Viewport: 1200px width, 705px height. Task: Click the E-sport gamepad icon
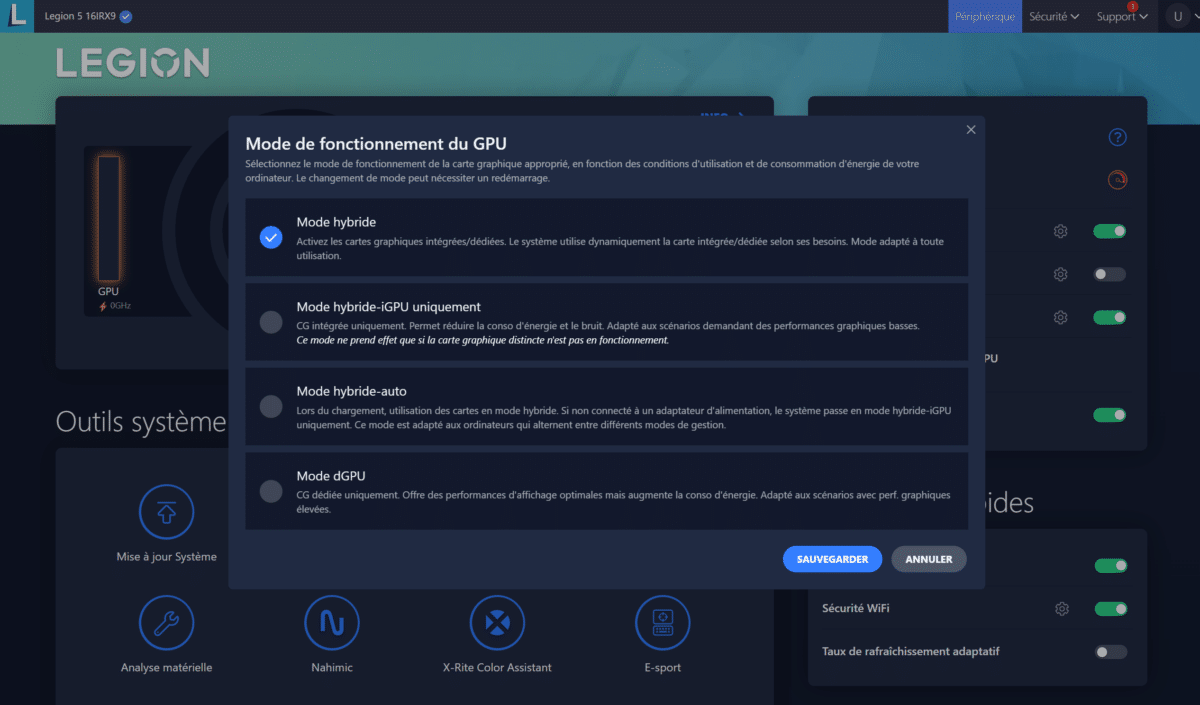coord(663,624)
